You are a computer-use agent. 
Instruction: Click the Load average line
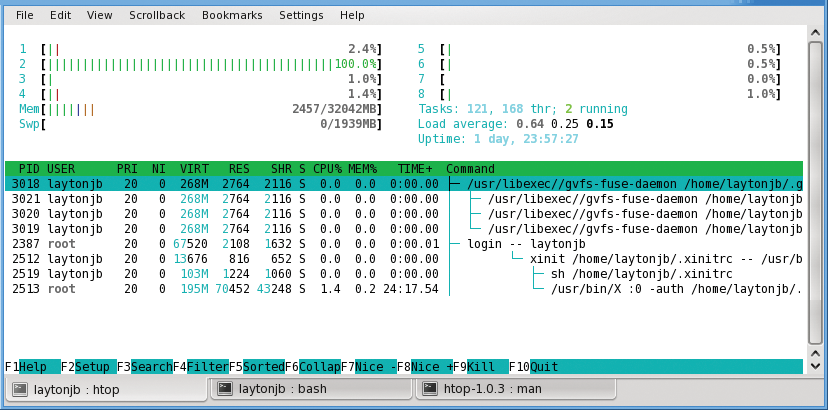point(515,125)
